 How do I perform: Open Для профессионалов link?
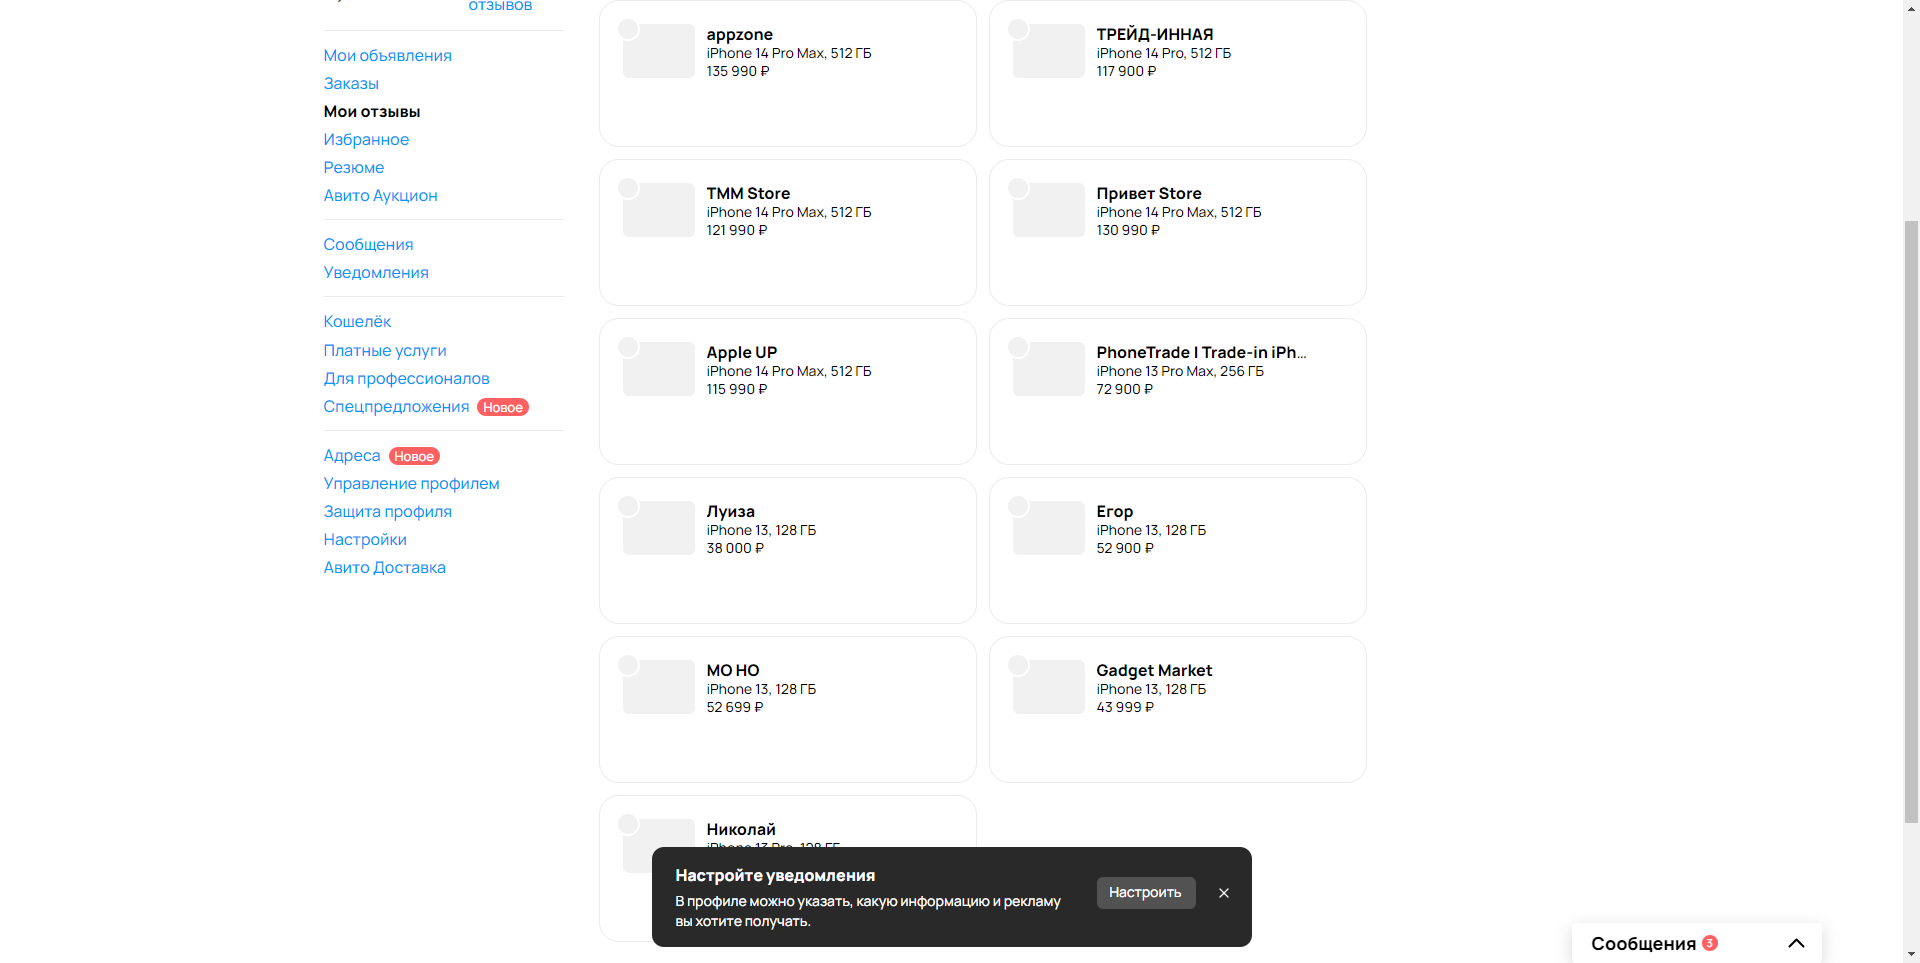[x=406, y=379]
